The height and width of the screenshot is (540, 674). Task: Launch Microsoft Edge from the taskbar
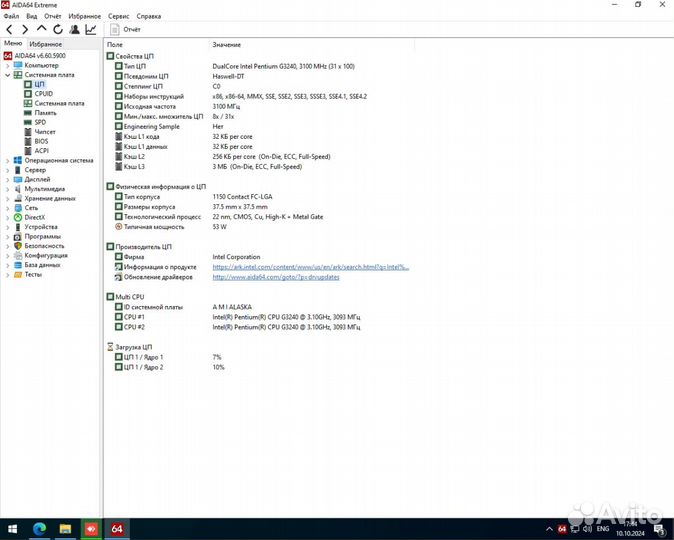tap(40, 527)
